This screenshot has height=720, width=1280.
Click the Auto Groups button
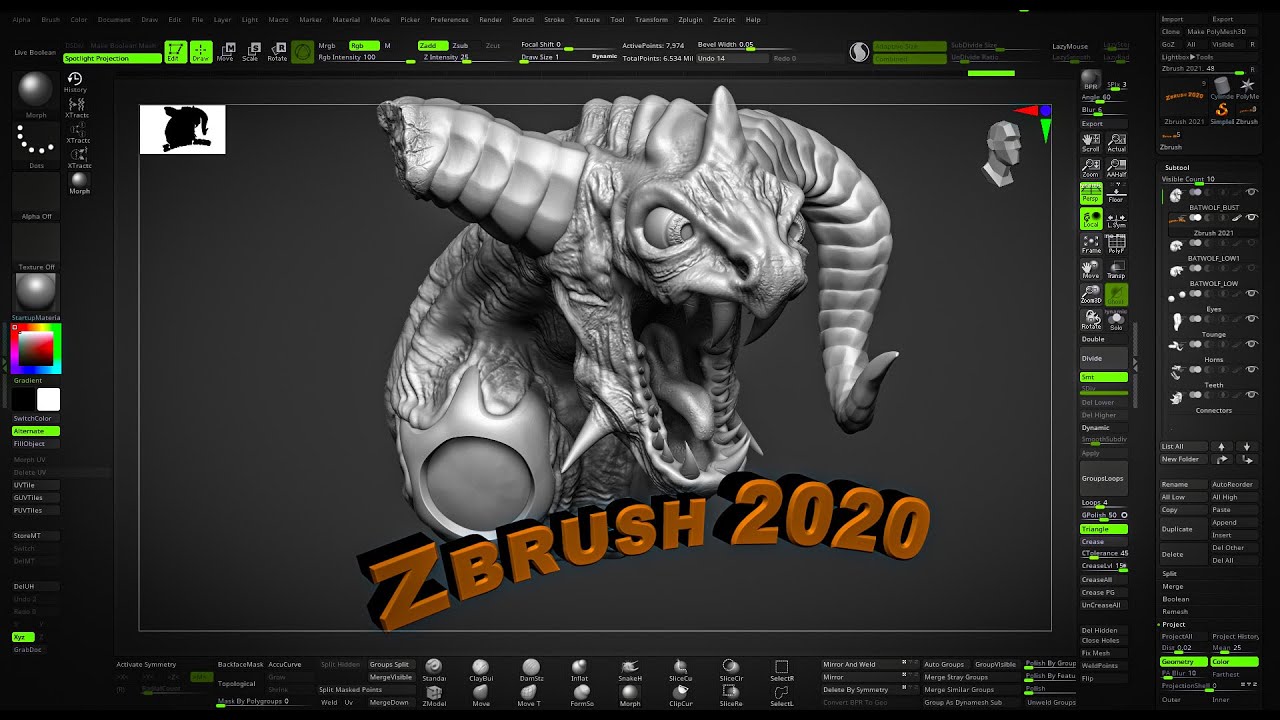click(x=944, y=664)
